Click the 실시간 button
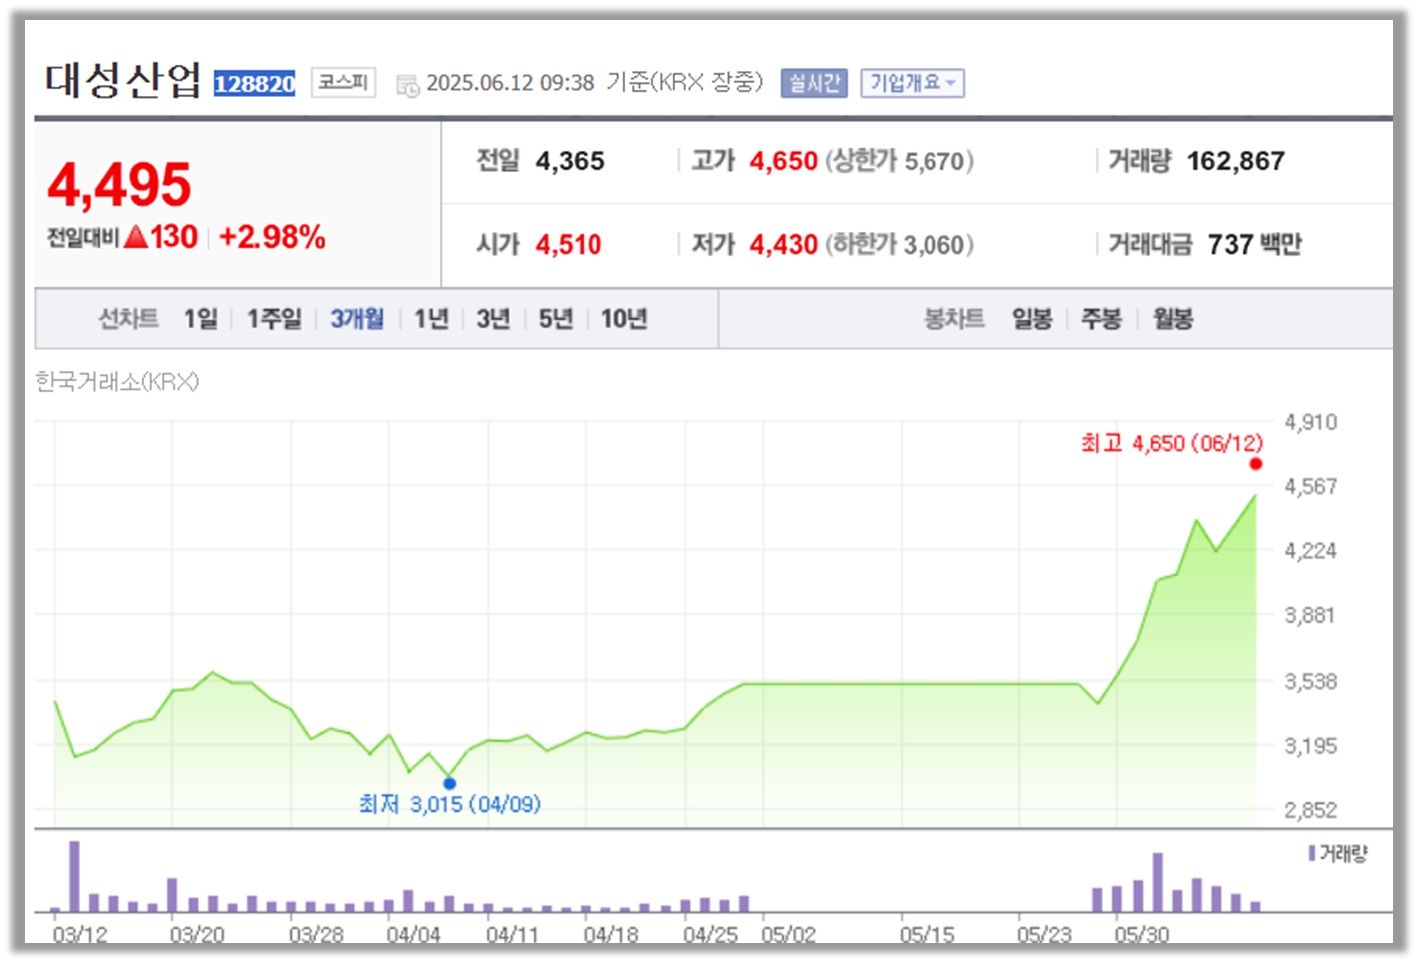Screen dimensions: 1418x963 [x=814, y=83]
